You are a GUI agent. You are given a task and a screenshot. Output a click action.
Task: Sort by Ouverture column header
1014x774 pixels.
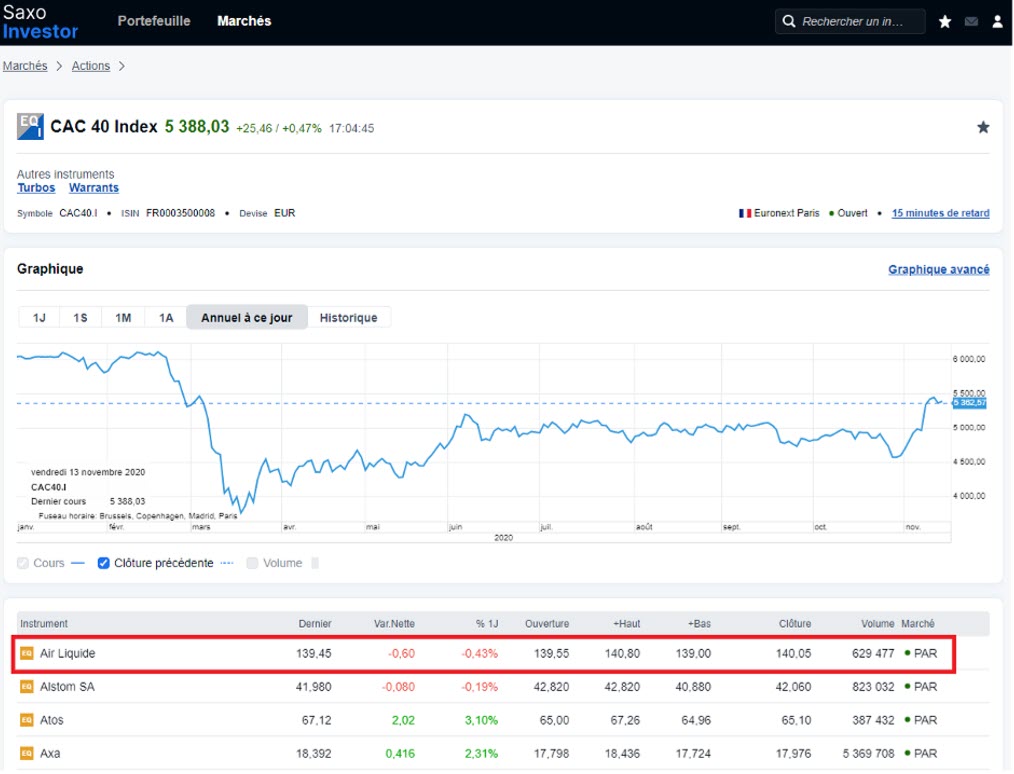547,624
